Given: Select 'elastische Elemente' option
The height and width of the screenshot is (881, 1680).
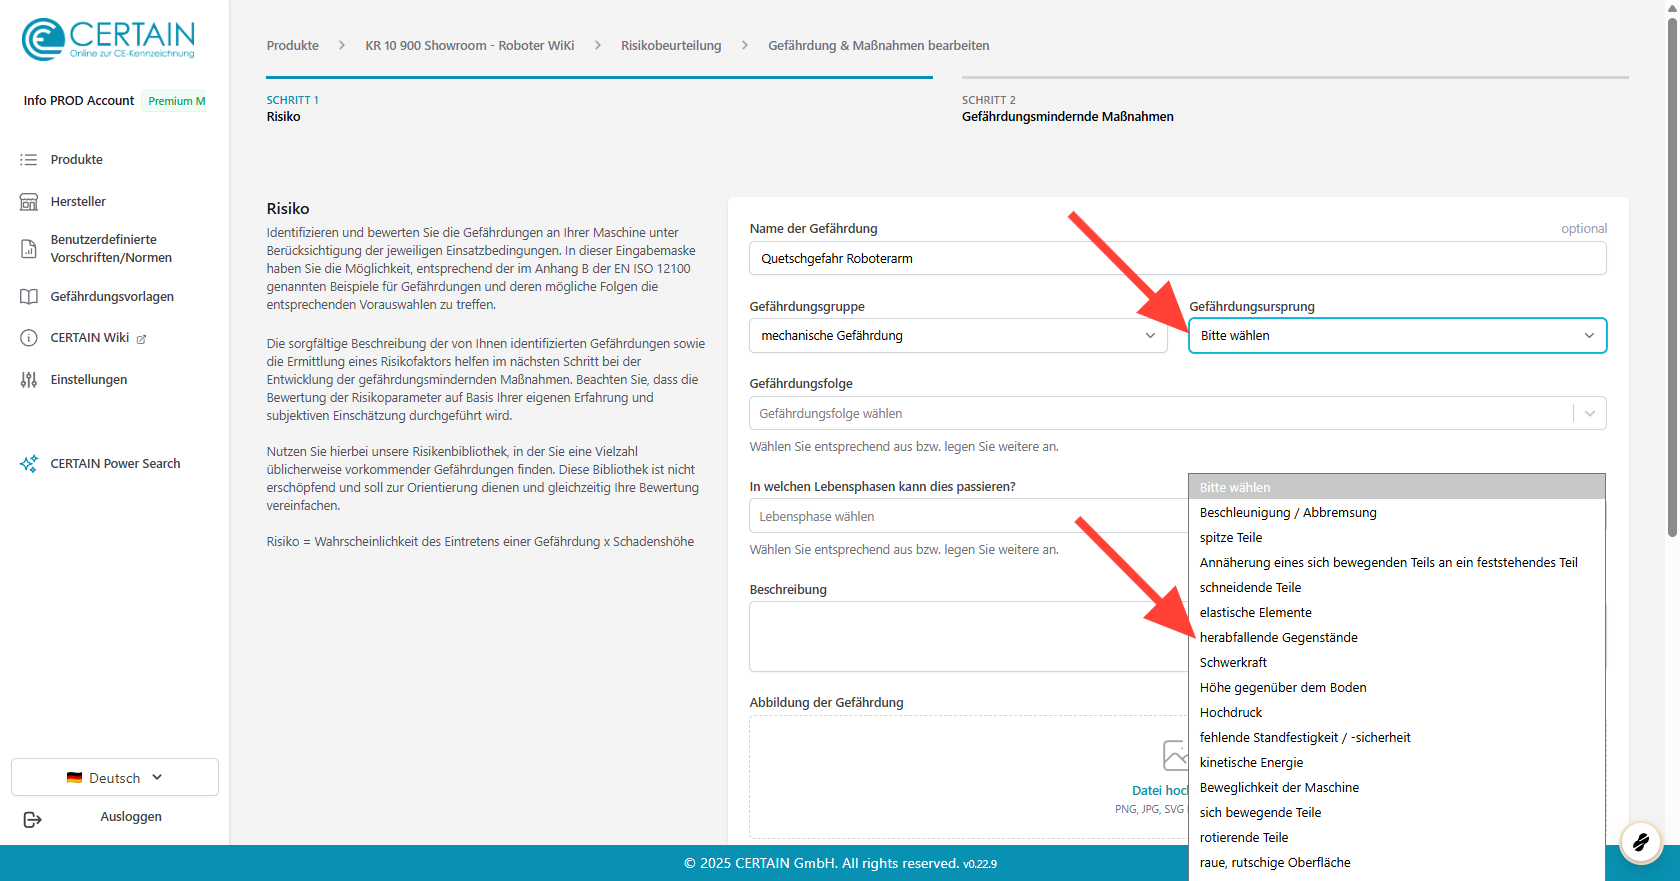Looking at the screenshot, I should pos(1397,612).
